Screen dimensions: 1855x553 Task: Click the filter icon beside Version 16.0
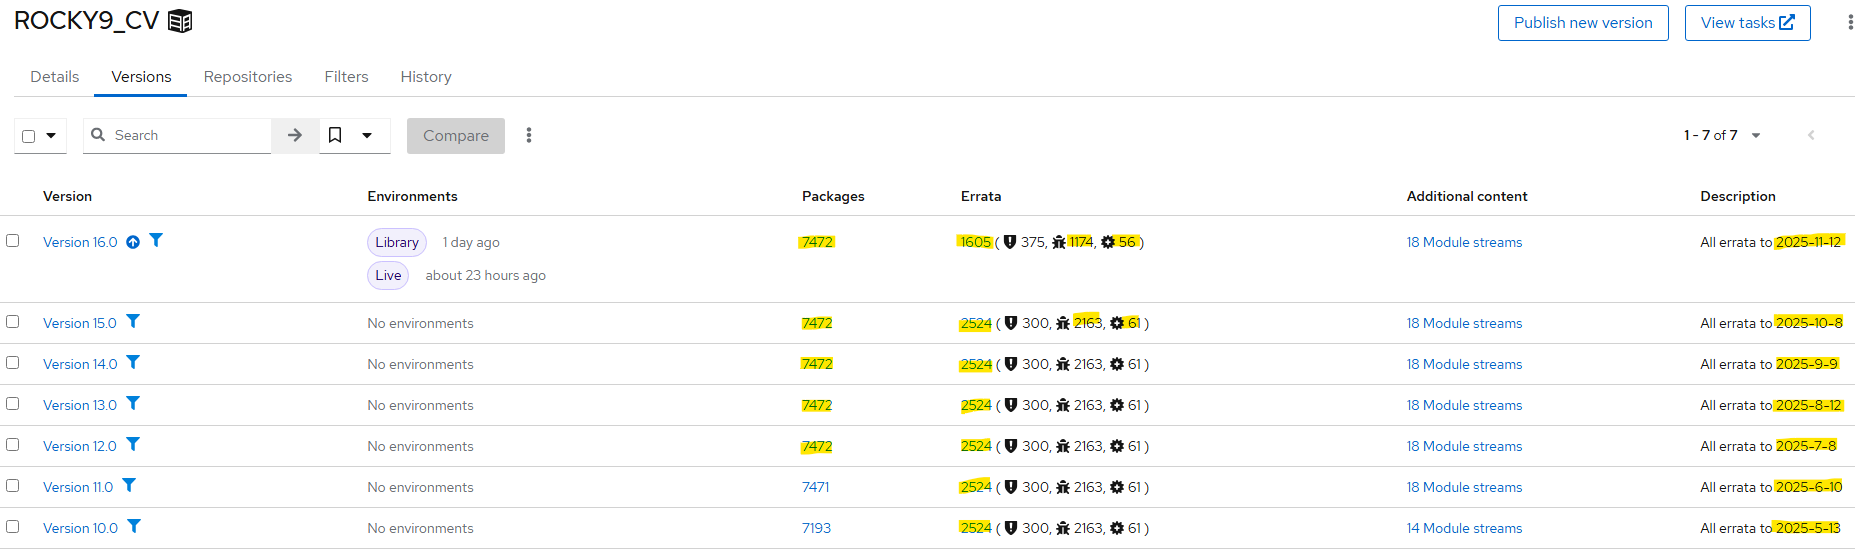click(156, 240)
